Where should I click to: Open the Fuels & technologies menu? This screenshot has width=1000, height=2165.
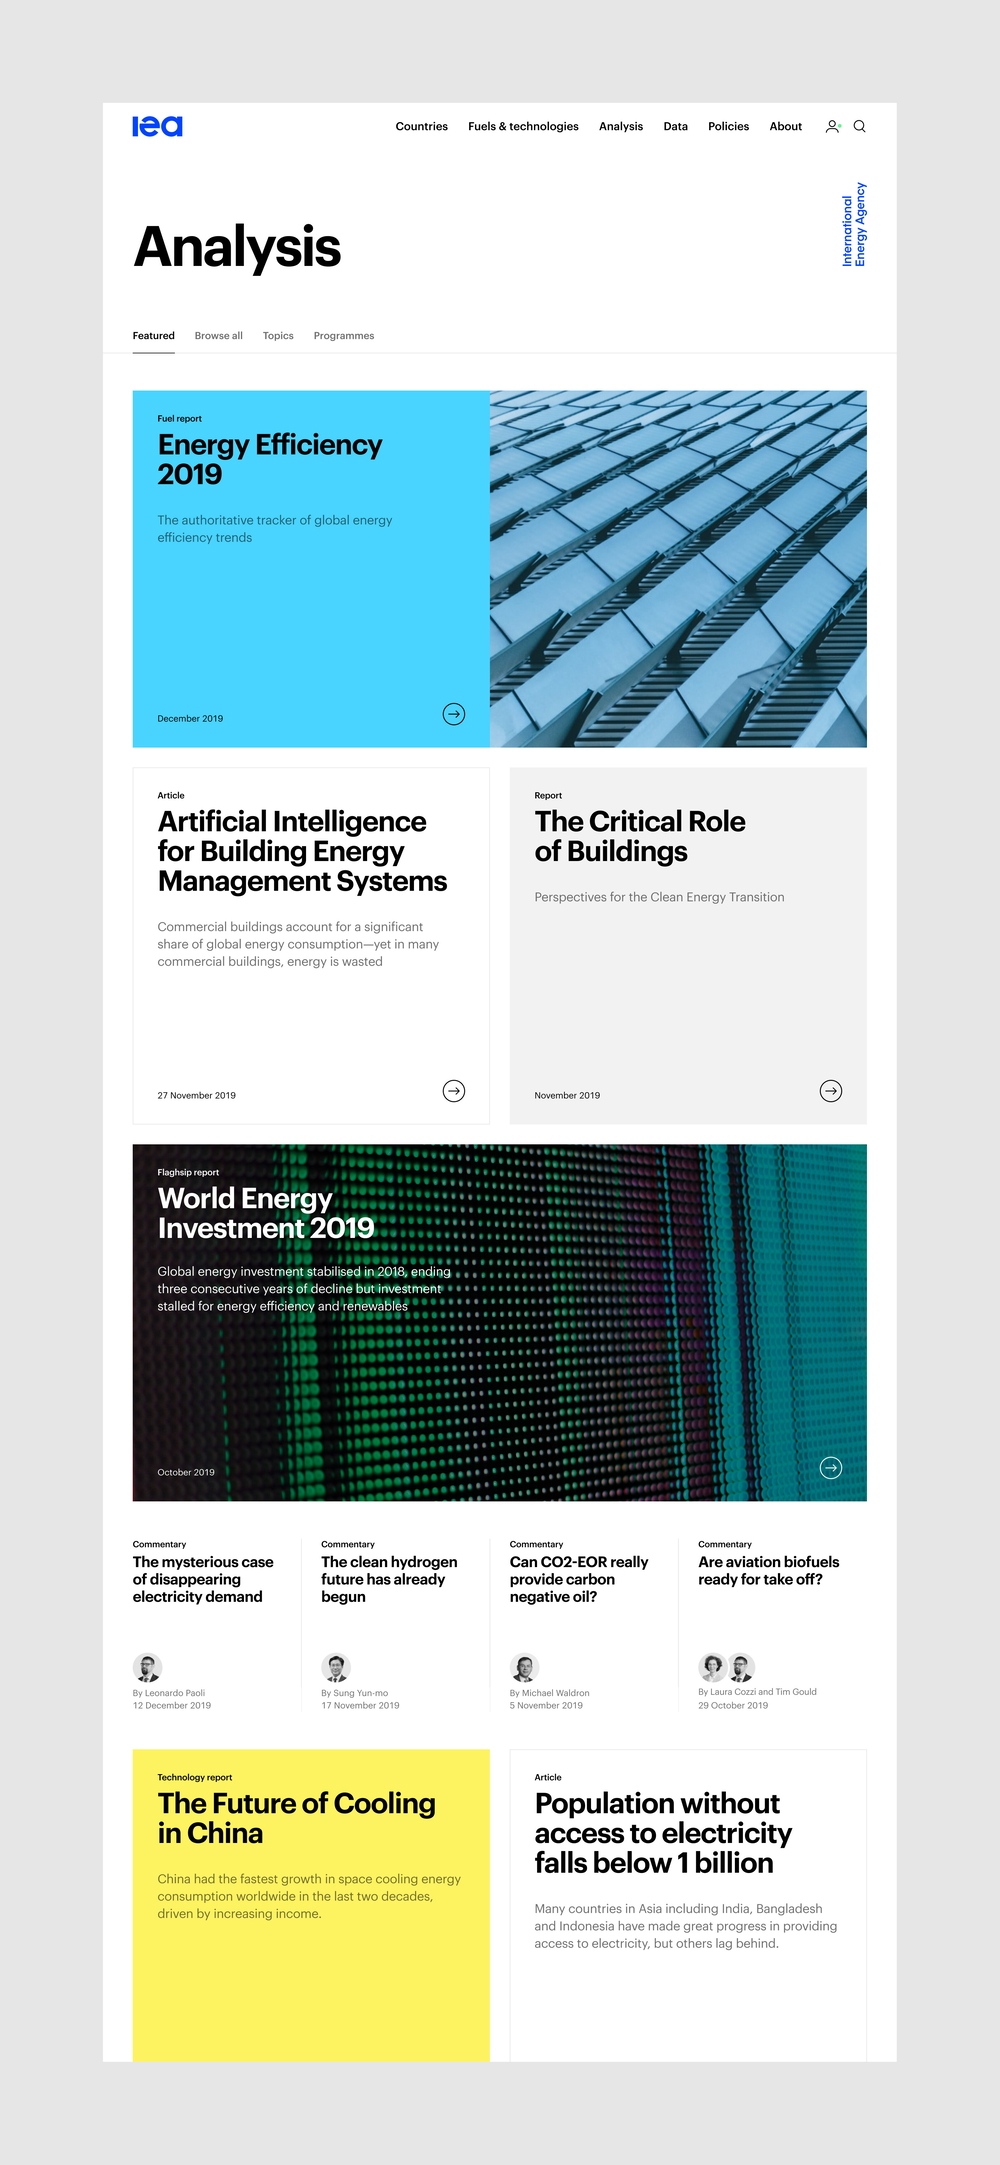coord(523,126)
